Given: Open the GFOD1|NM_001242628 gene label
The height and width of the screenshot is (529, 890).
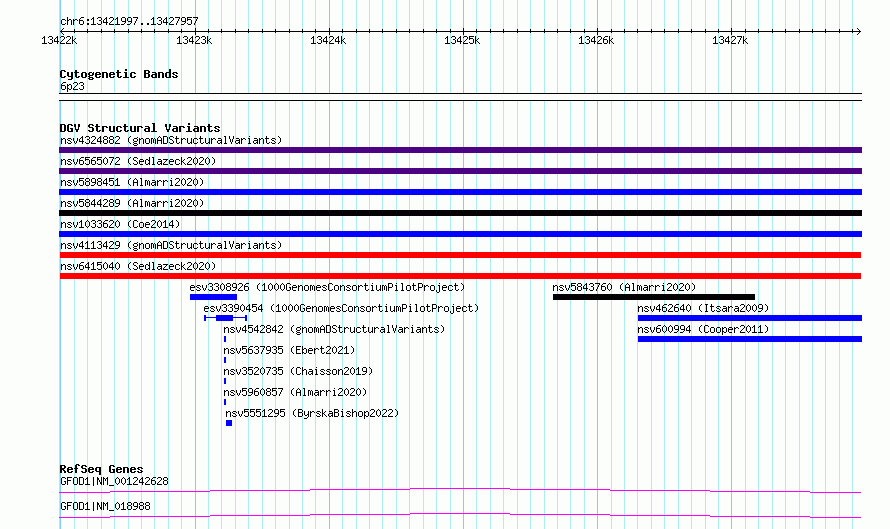Looking at the screenshot, I should pos(114,481).
